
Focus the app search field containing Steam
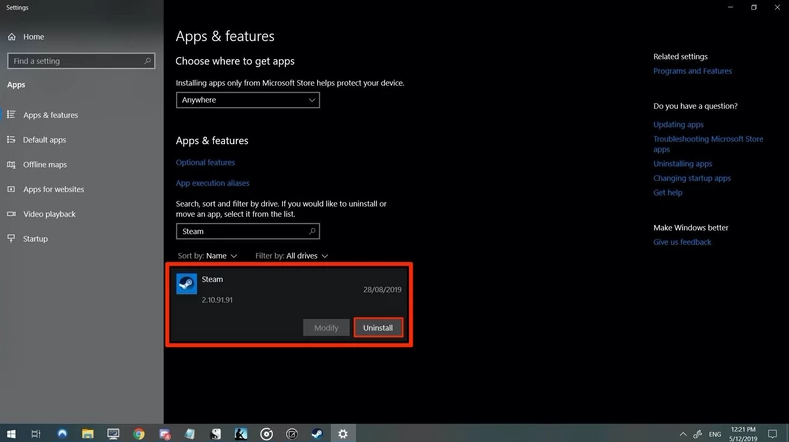248,231
